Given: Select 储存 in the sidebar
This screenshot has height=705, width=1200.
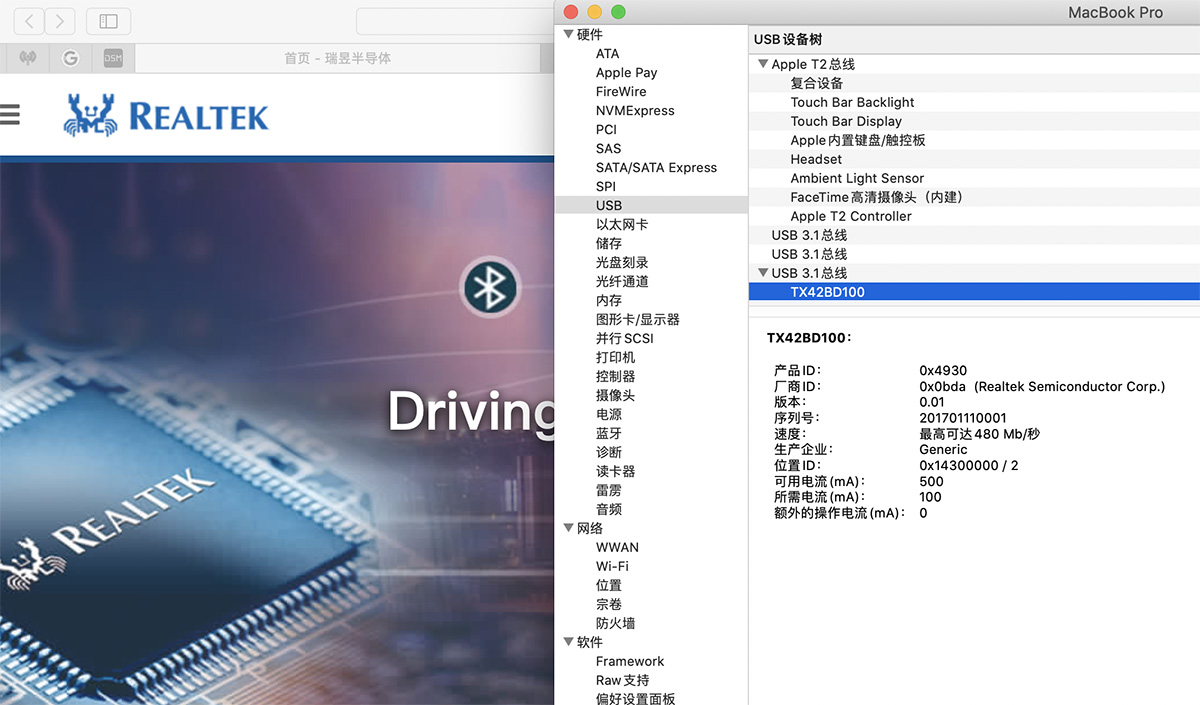Looking at the screenshot, I should point(608,244).
